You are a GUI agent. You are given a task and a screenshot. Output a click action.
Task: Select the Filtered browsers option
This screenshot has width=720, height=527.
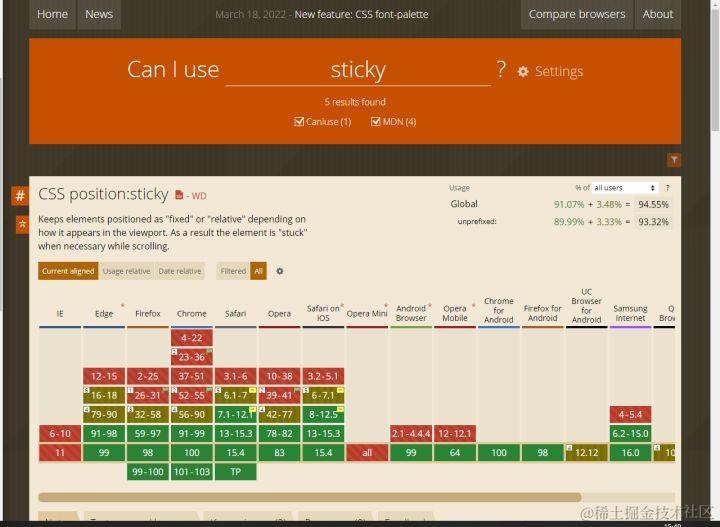(x=233, y=271)
